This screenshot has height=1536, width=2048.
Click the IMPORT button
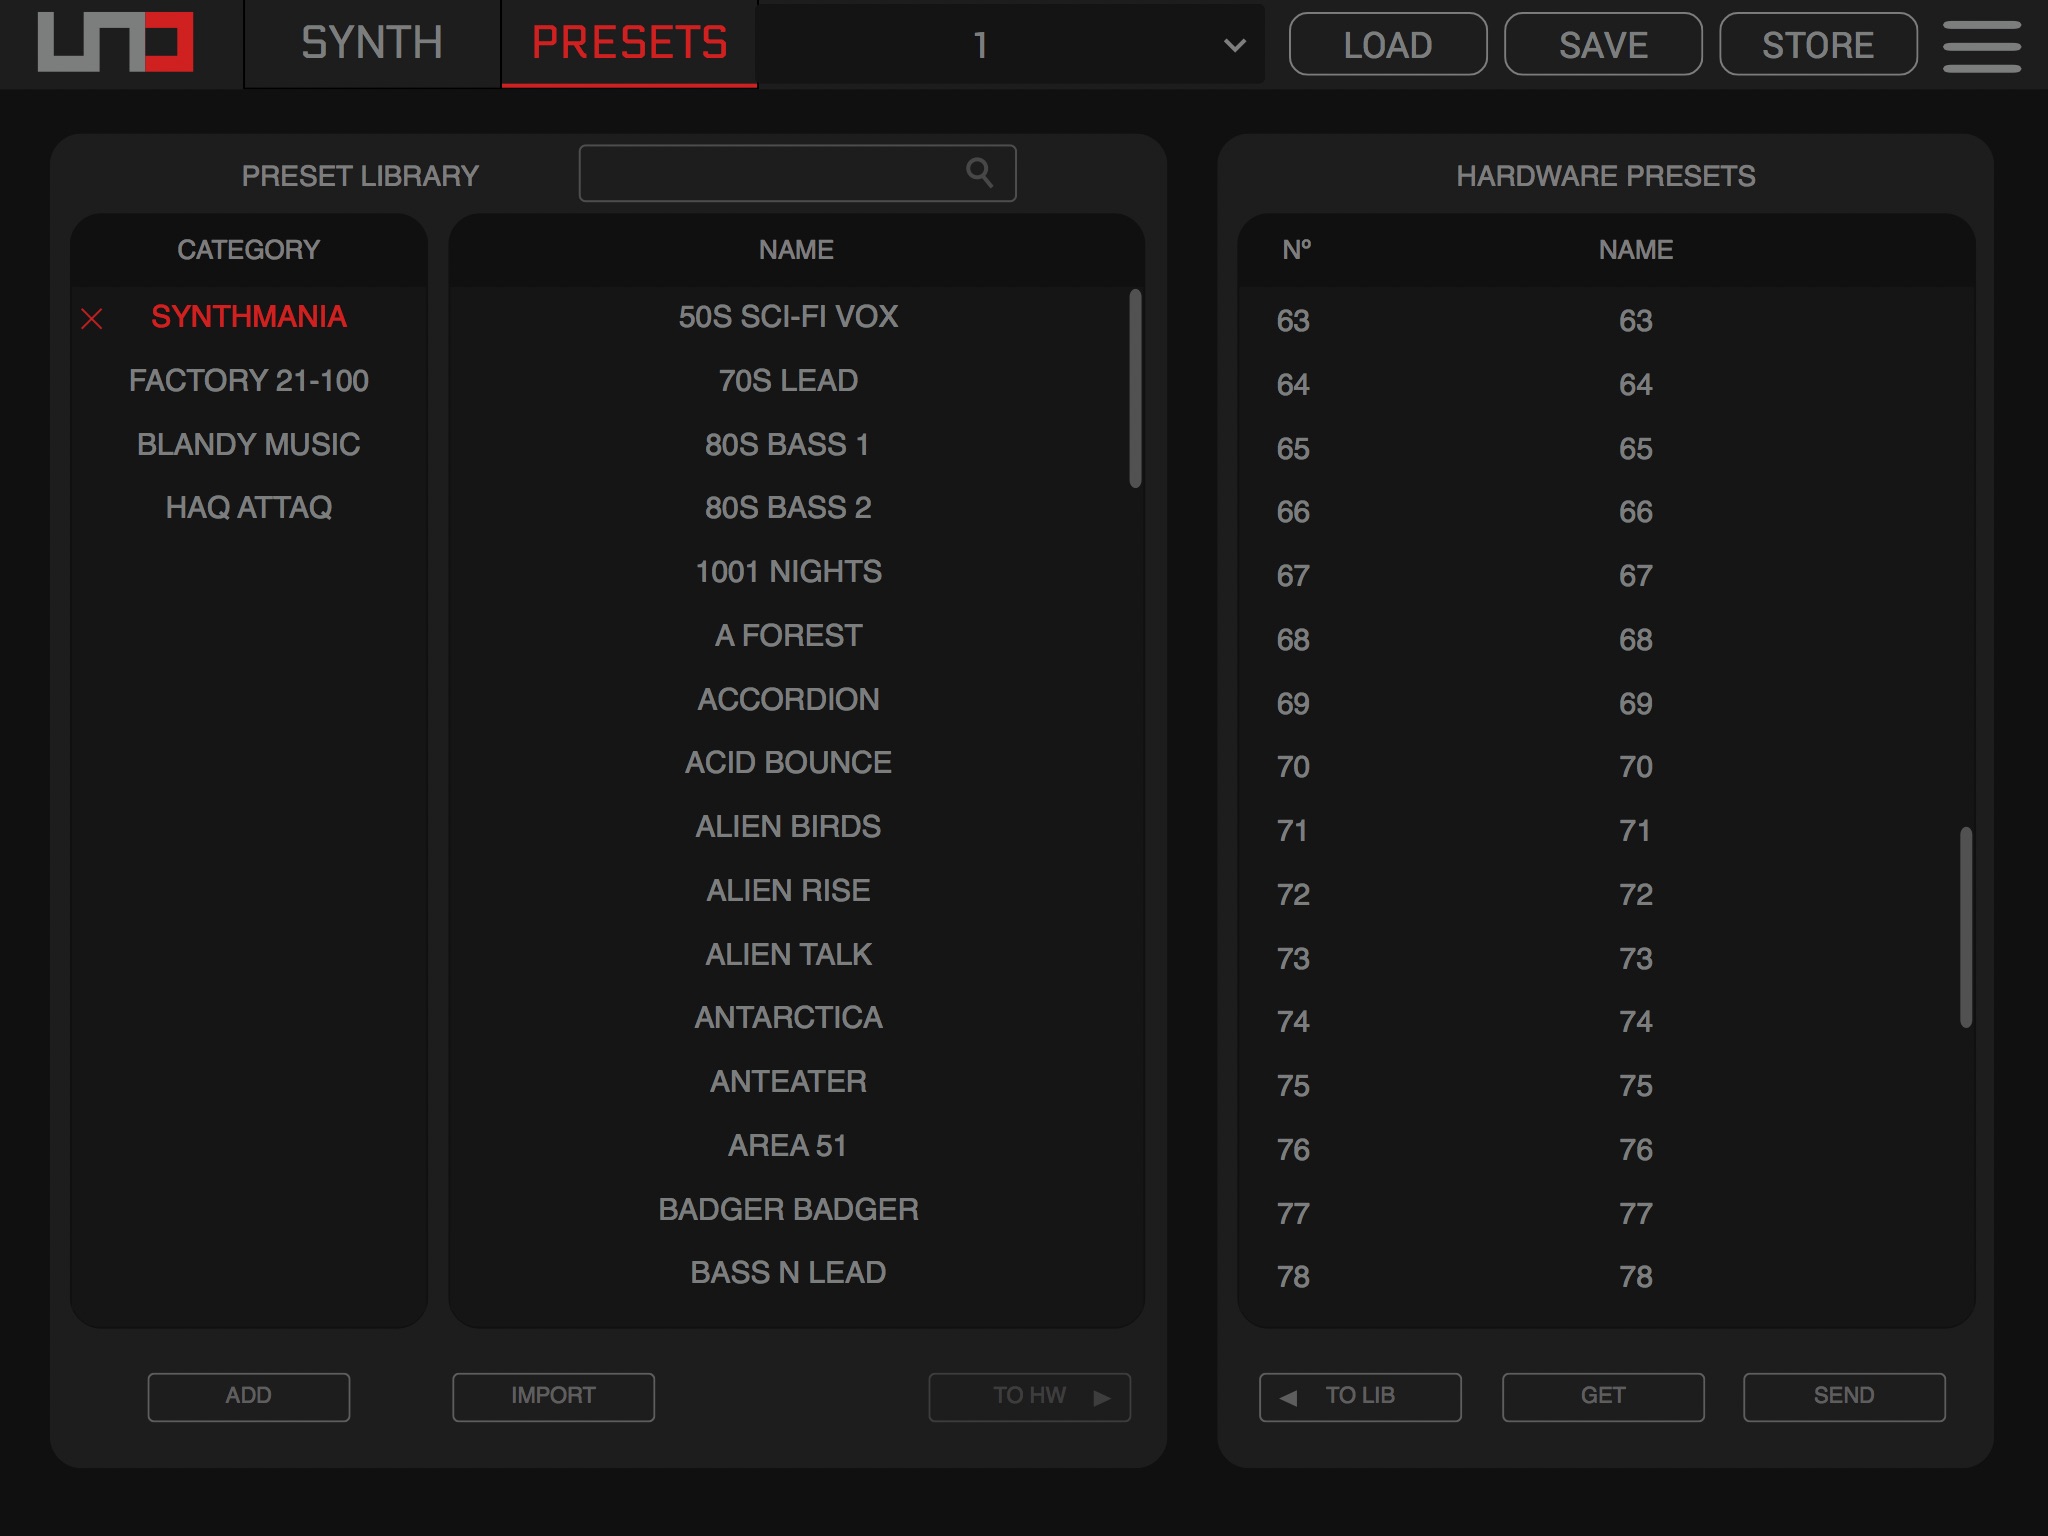[x=553, y=1396]
